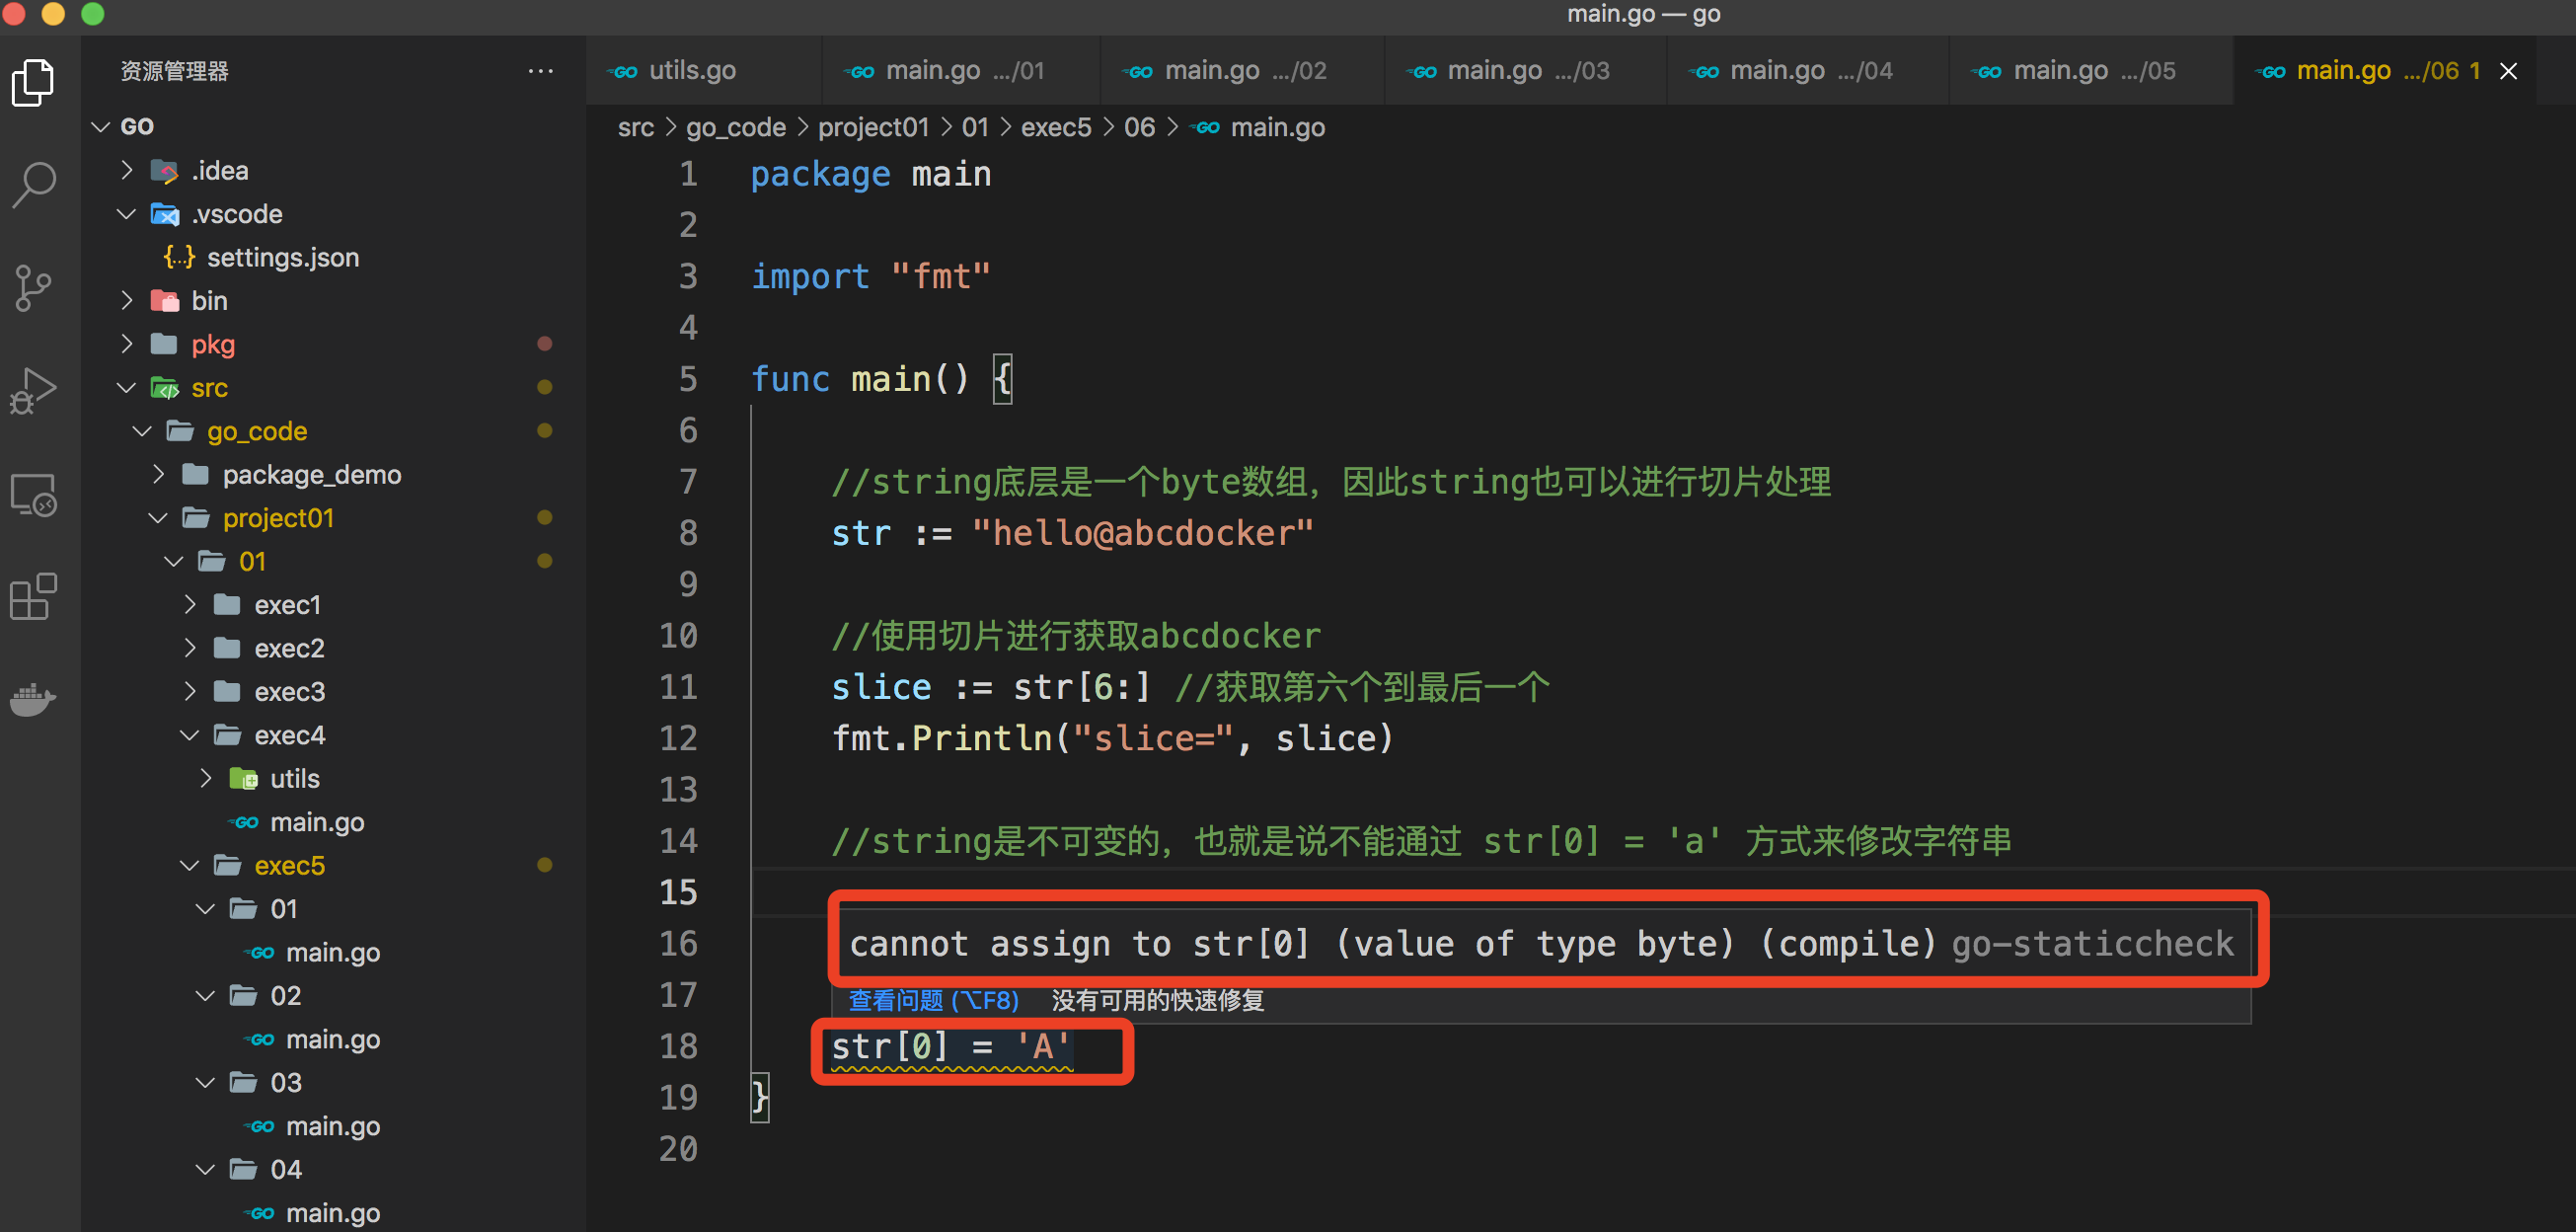This screenshot has height=1232, width=2576.
Task: Open settings.json in file tree
Action: point(282,258)
